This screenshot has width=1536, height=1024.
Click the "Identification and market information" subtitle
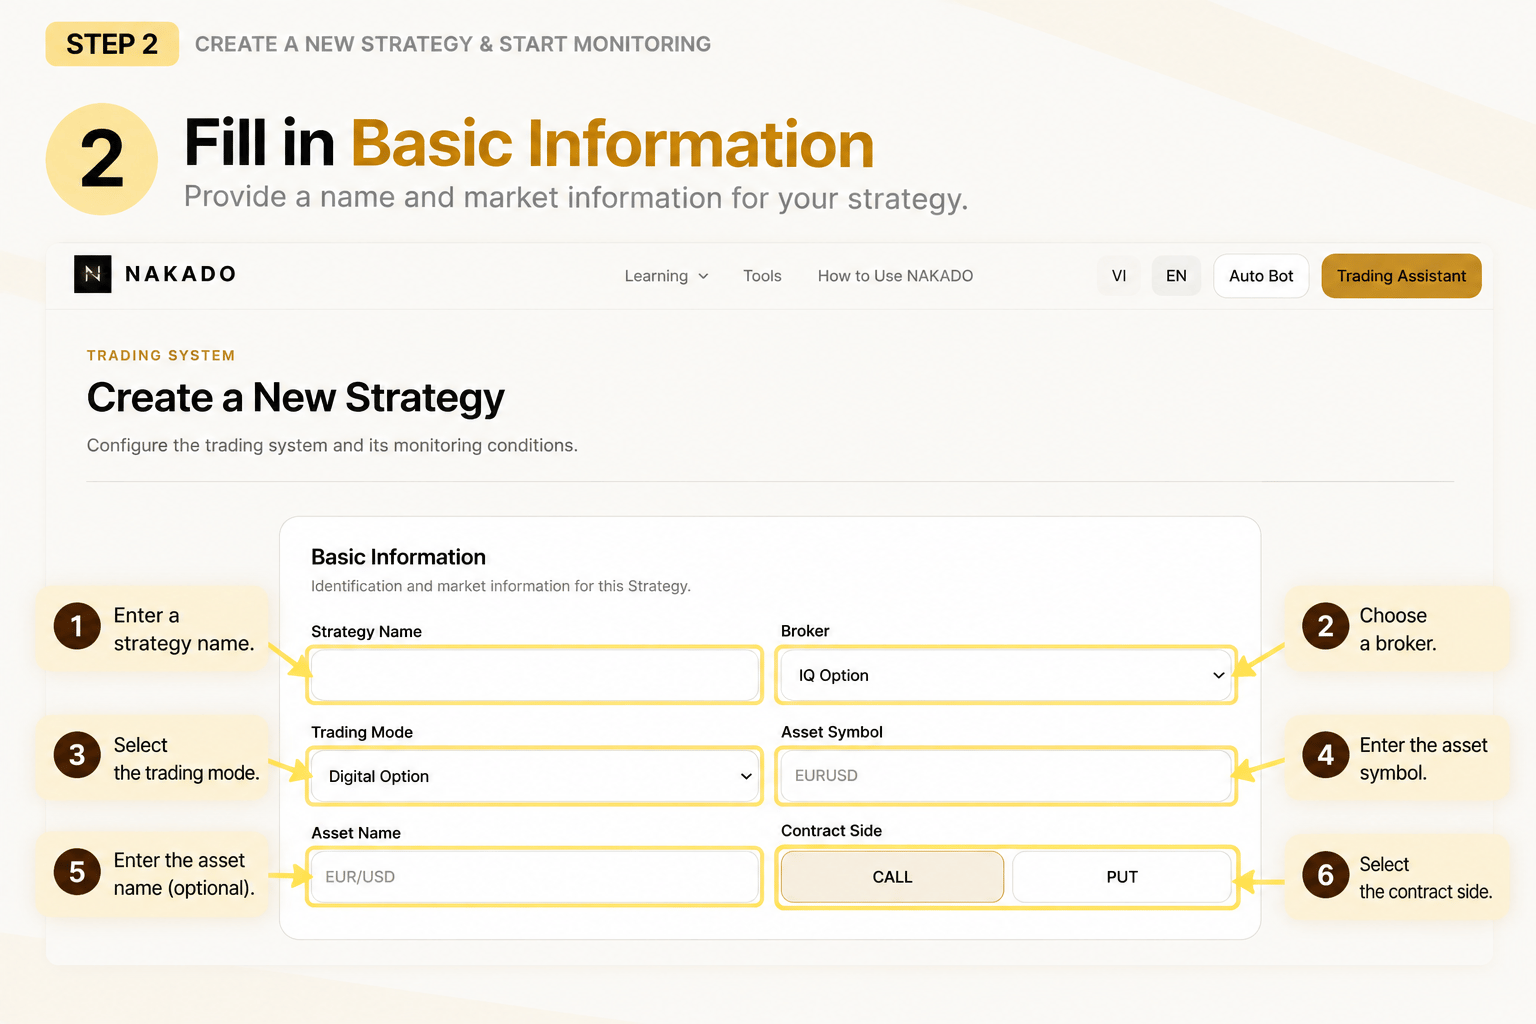coord(501,586)
